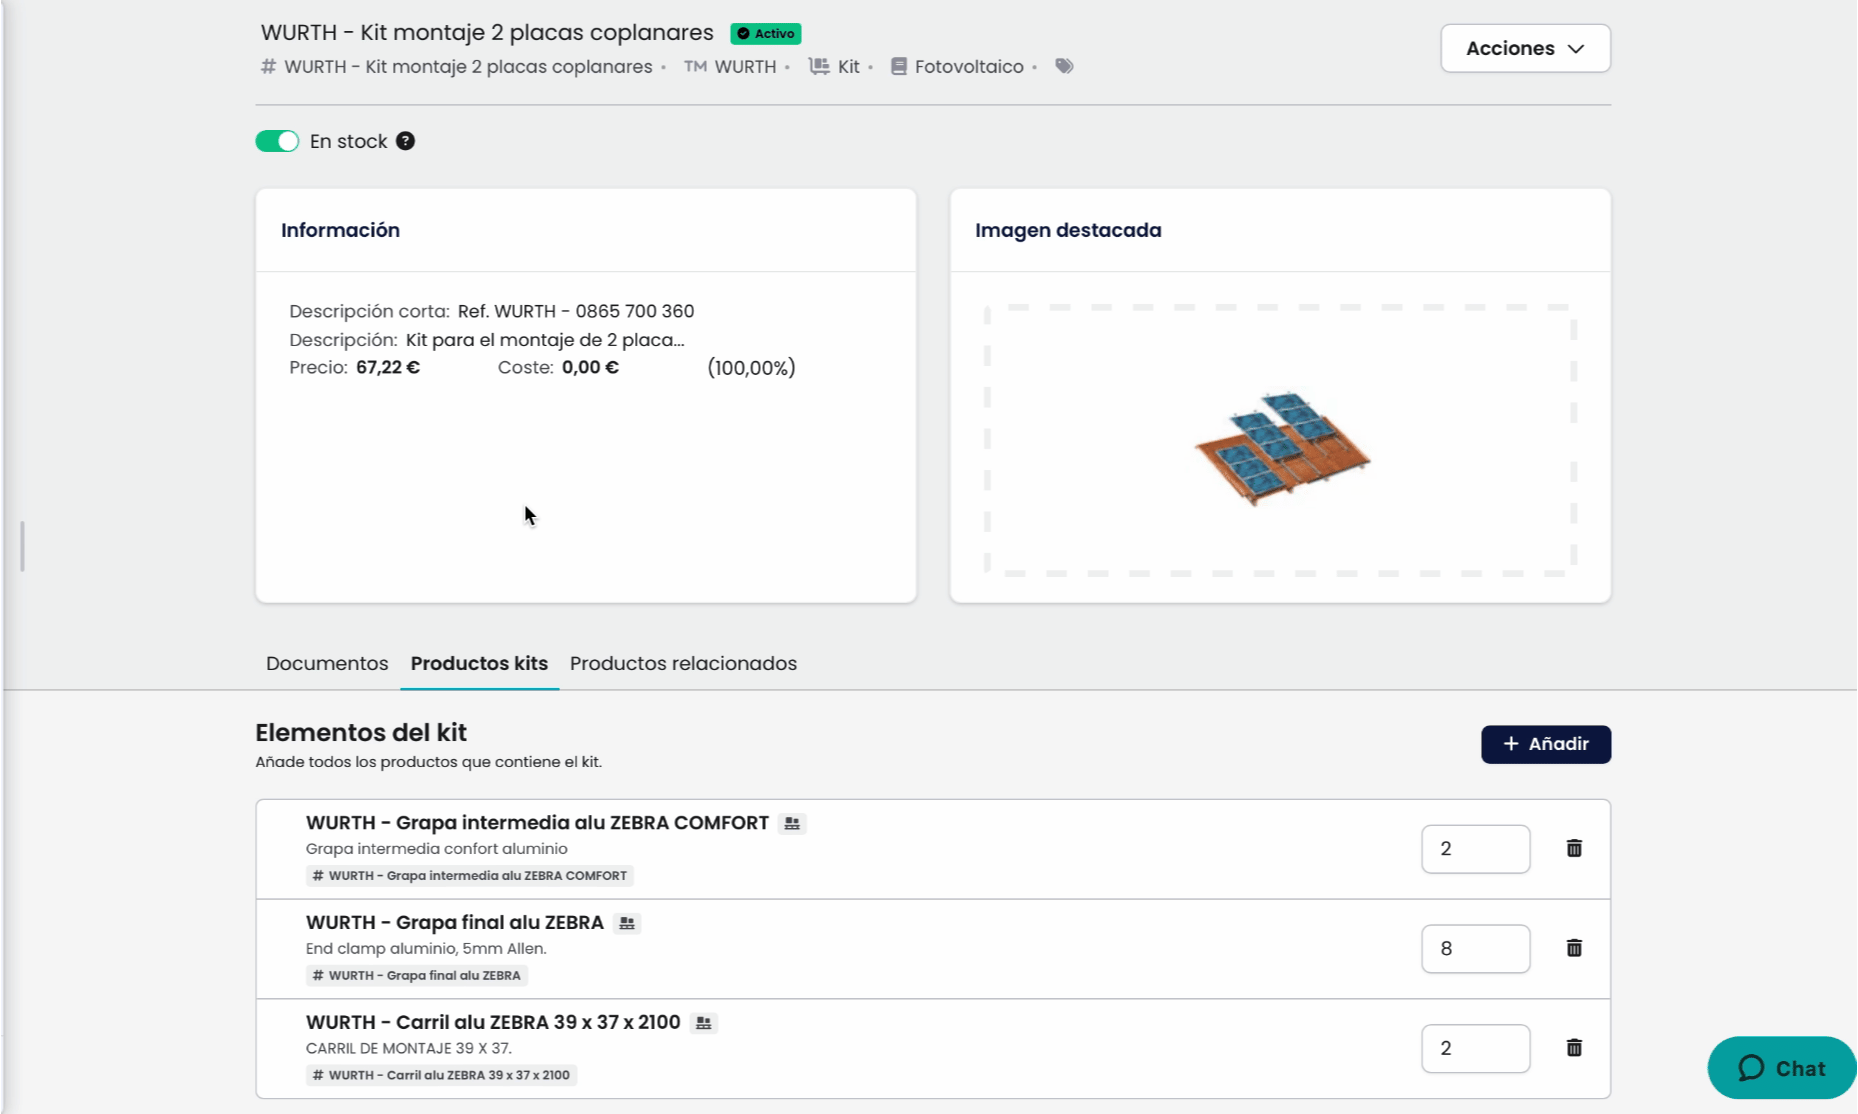Toggle the En stock switch

(x=277, y=141)
